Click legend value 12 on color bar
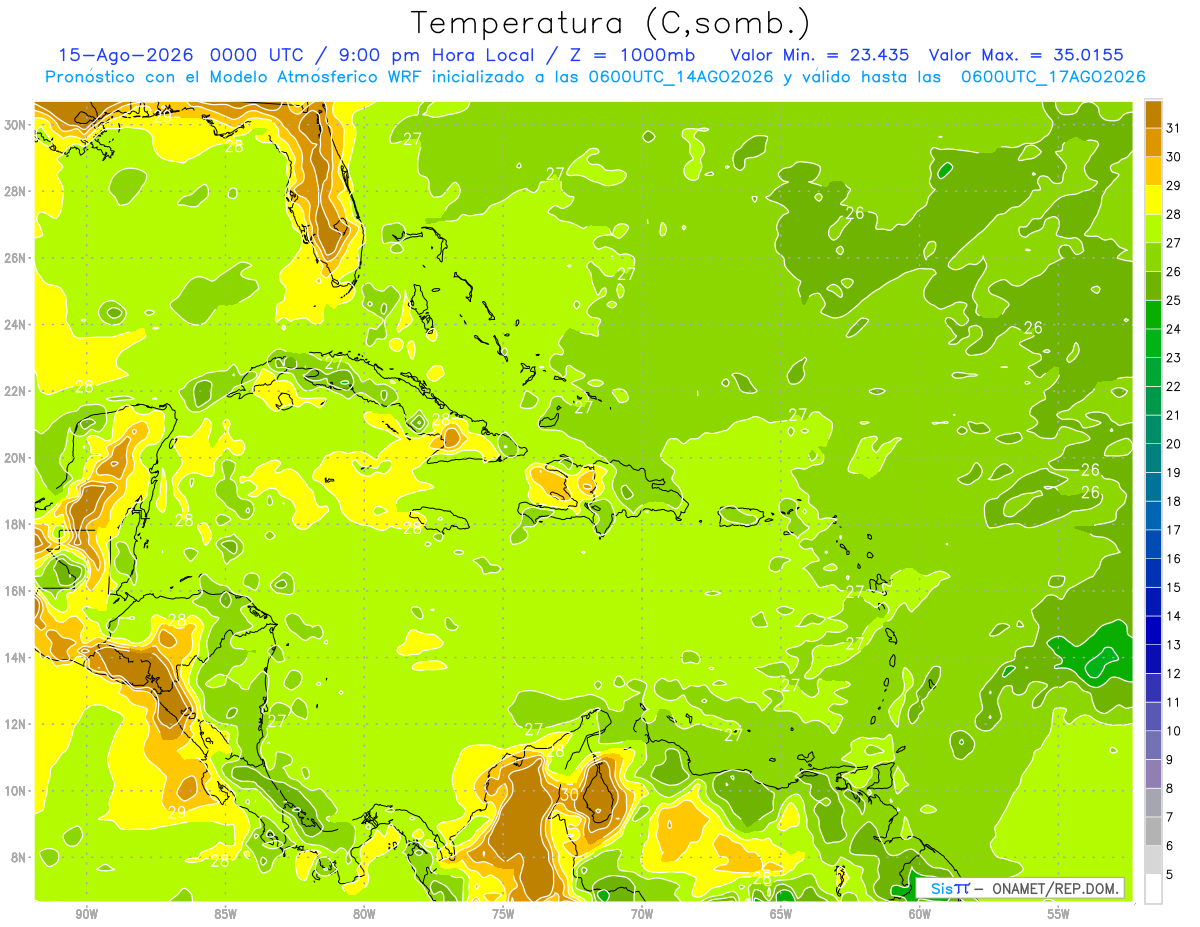Viewport: 1200px width, 927px height. [1174, 674]
